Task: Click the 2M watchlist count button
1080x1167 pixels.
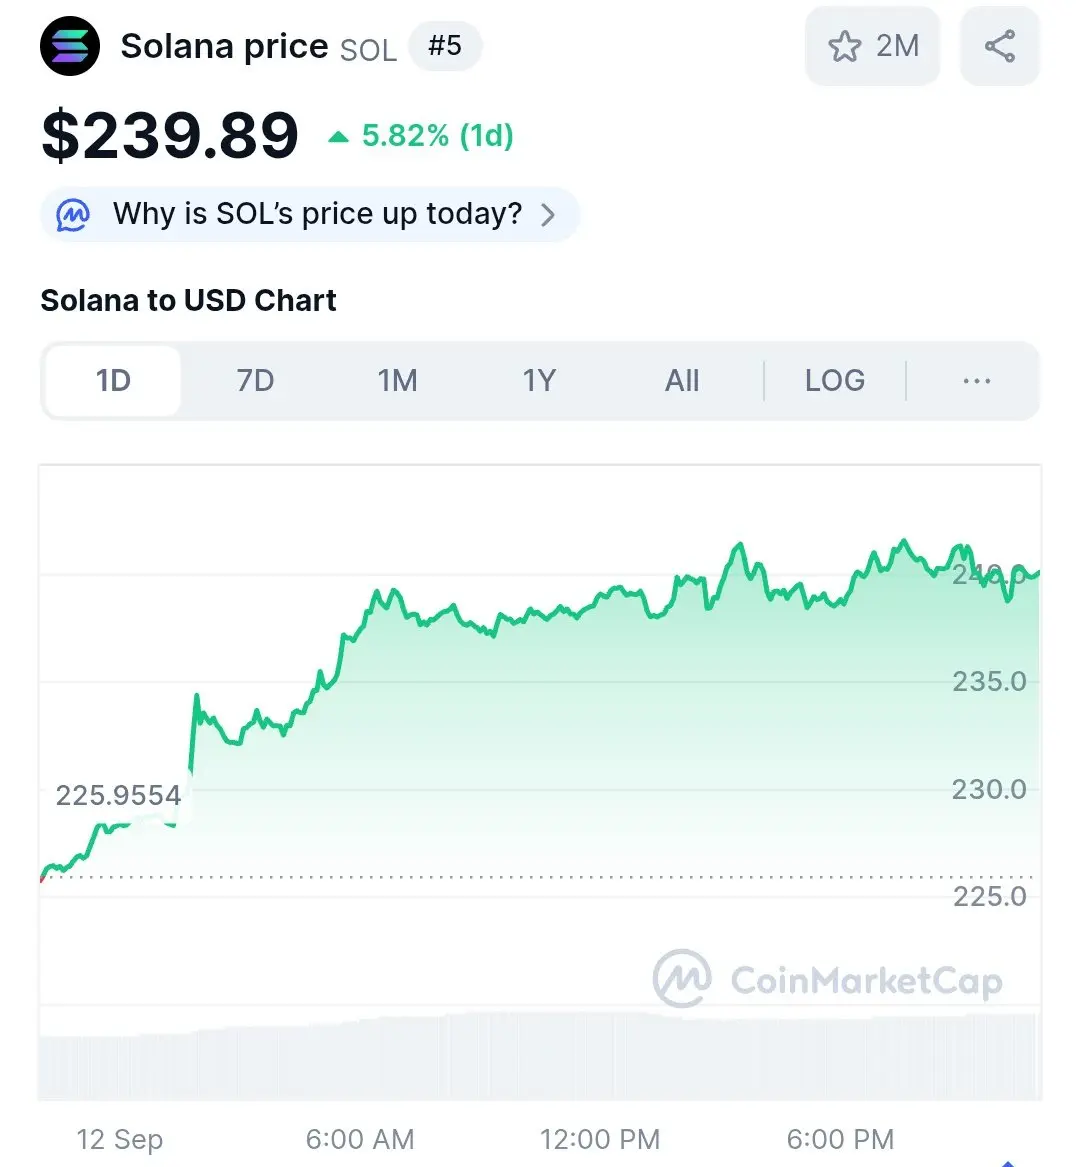Action: click(872, 46)
